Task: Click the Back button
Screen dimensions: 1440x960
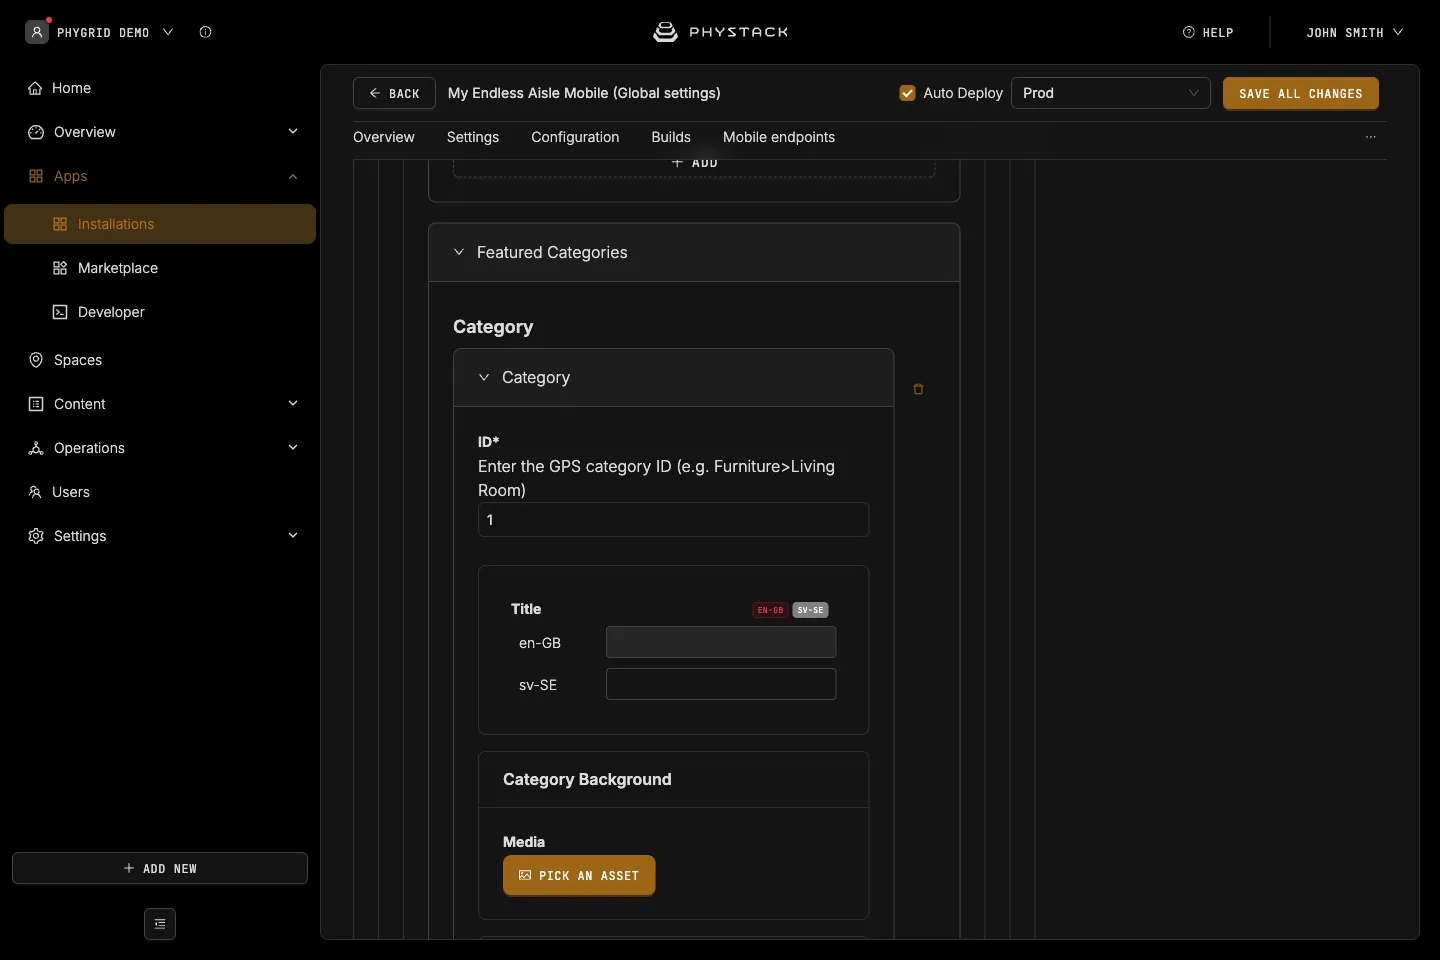Action: coord(394,93)
